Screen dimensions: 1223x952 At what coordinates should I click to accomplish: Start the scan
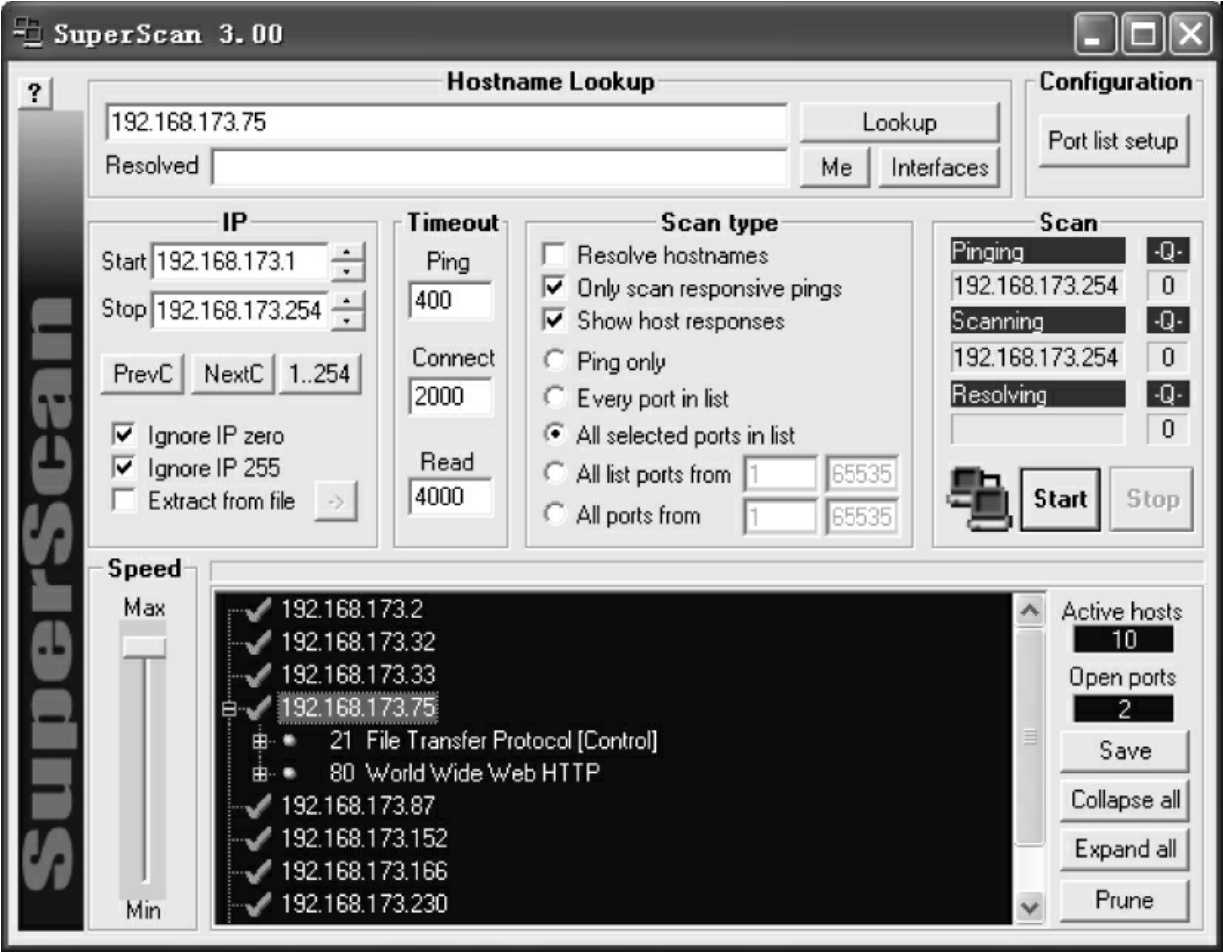[1060, 498]
